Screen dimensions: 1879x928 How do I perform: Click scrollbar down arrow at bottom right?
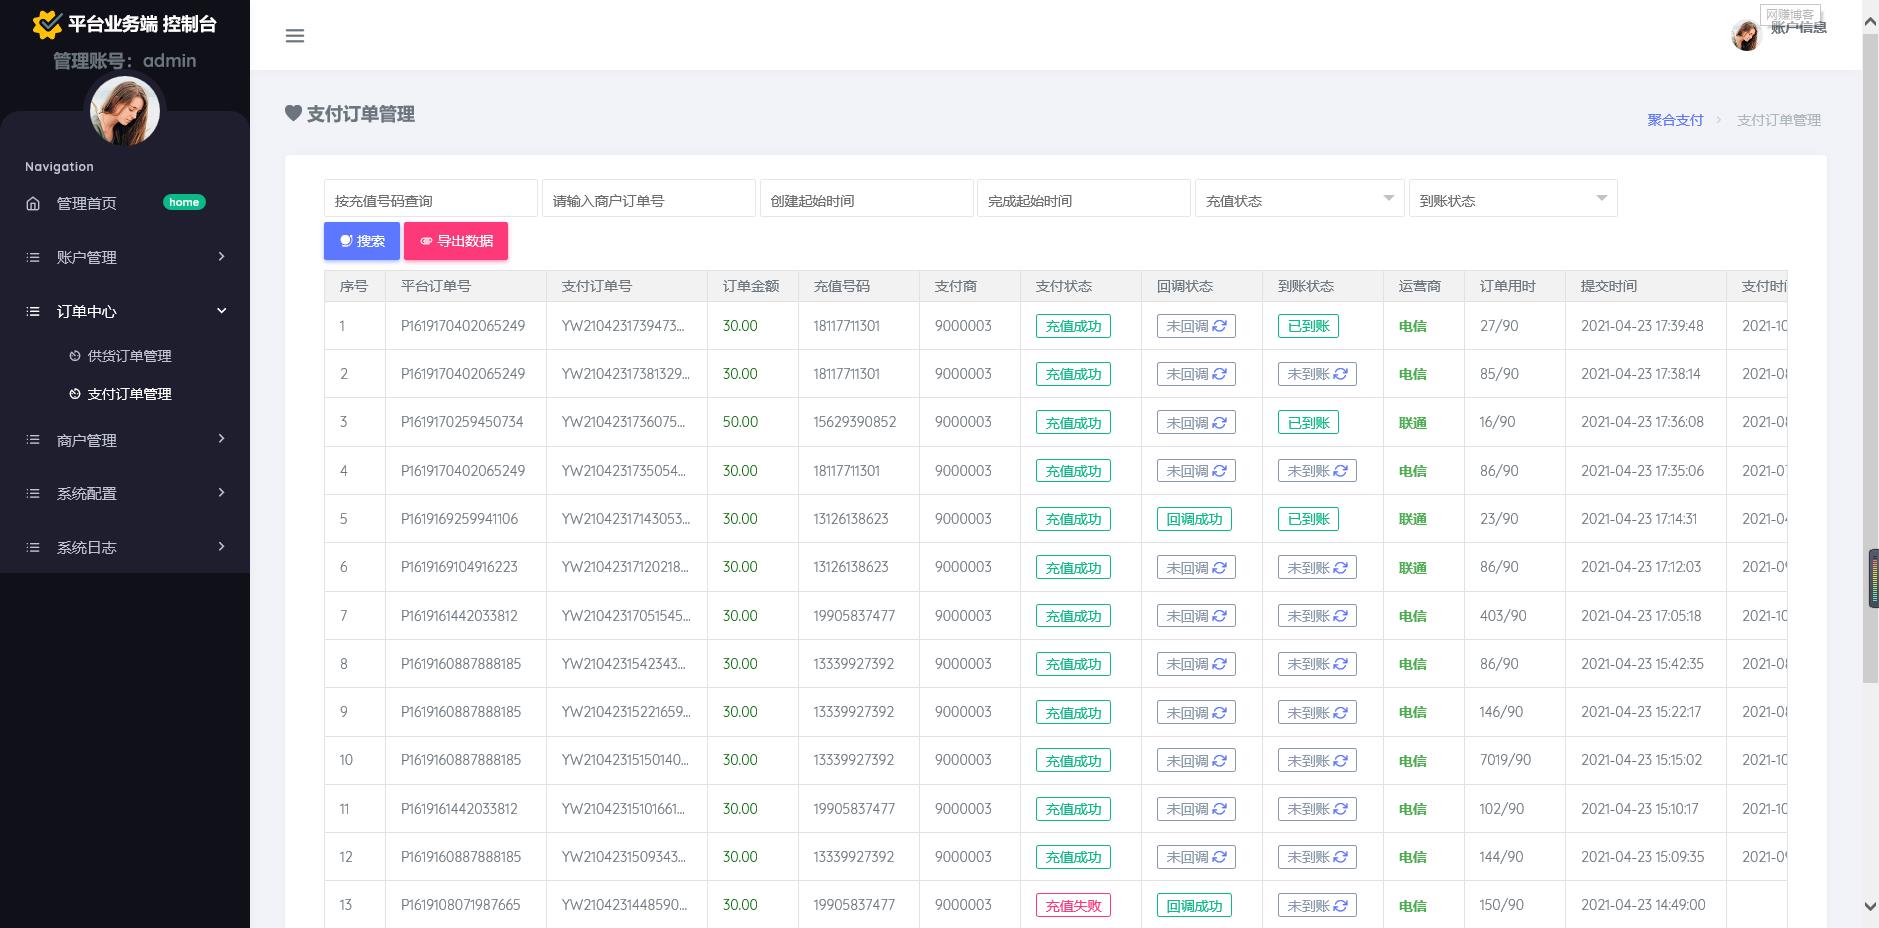click(x=1870, y=906)
